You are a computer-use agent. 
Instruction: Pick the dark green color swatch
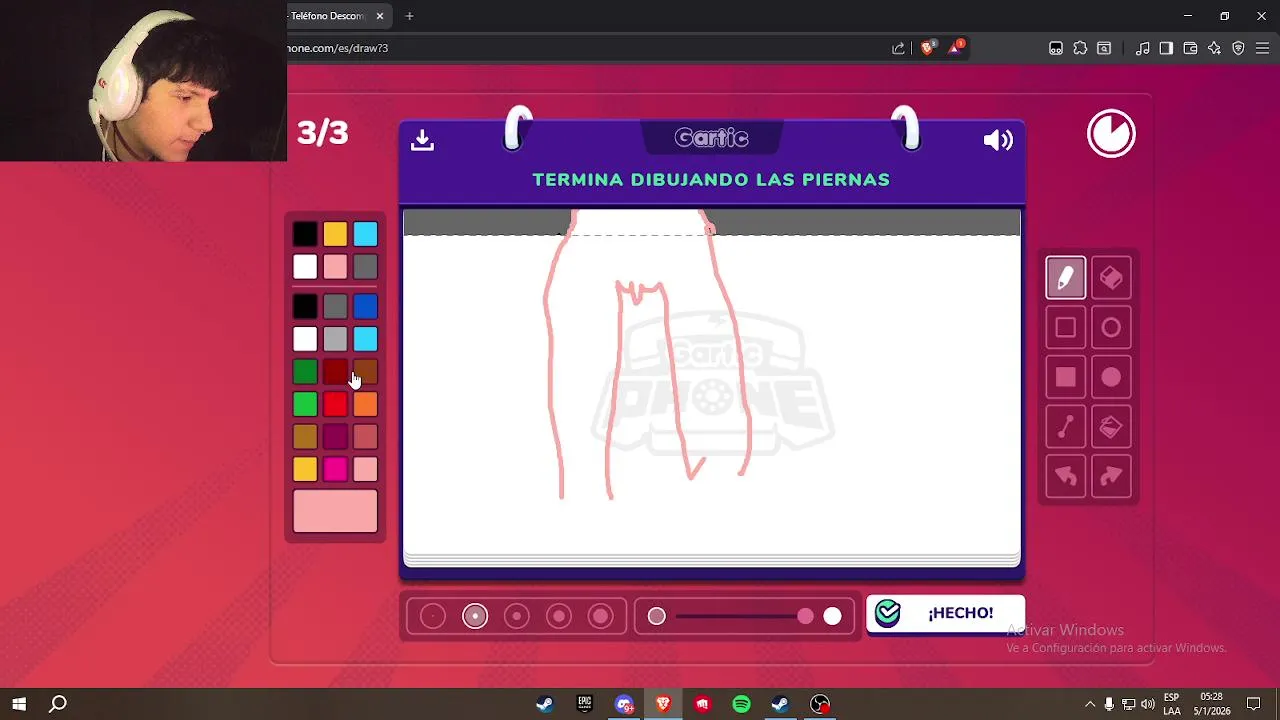click(305, 372)
